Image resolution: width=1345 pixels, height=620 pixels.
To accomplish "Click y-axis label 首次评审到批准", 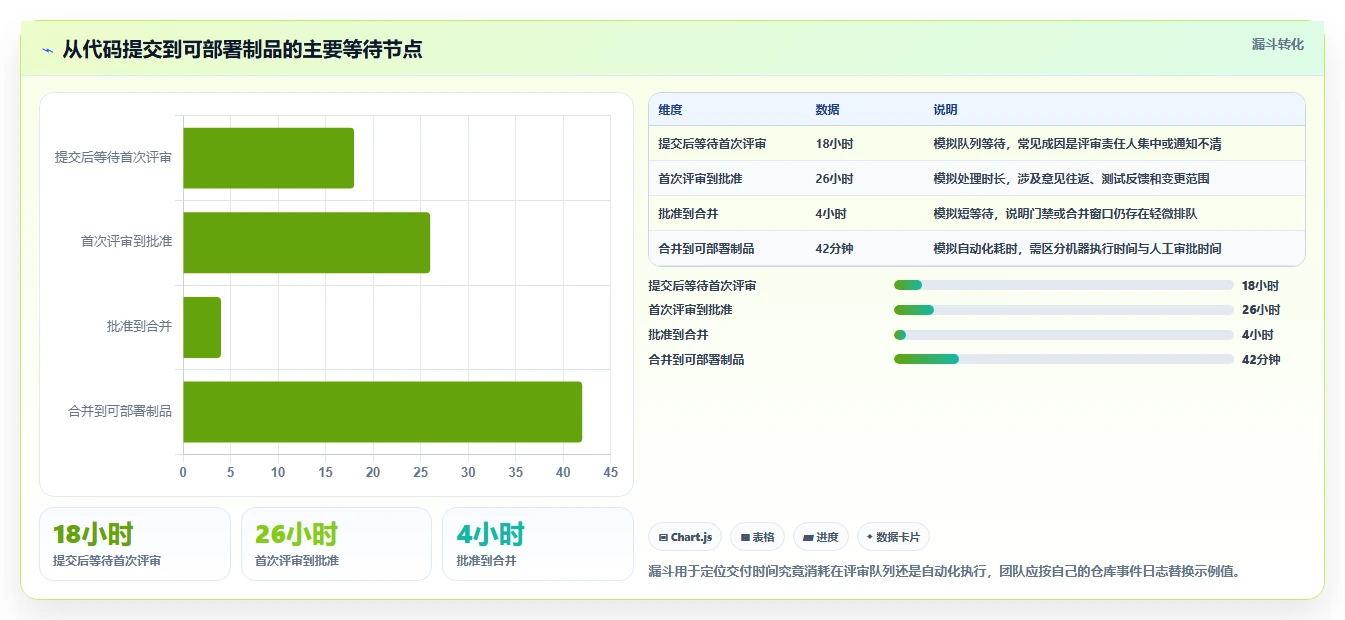I will (126, 242).
